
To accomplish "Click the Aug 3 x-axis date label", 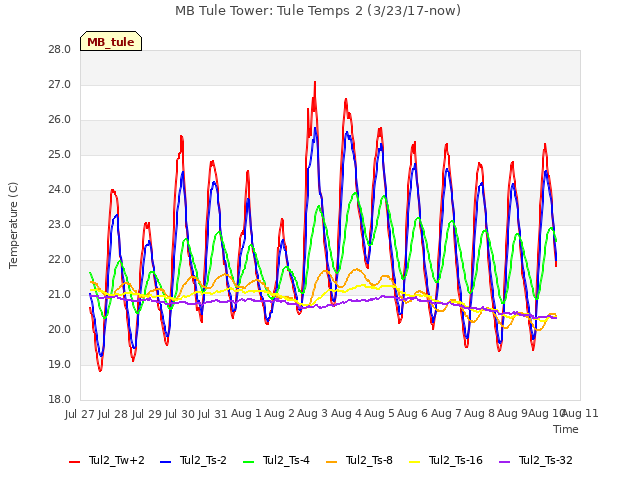I will [x=313, y=414].
